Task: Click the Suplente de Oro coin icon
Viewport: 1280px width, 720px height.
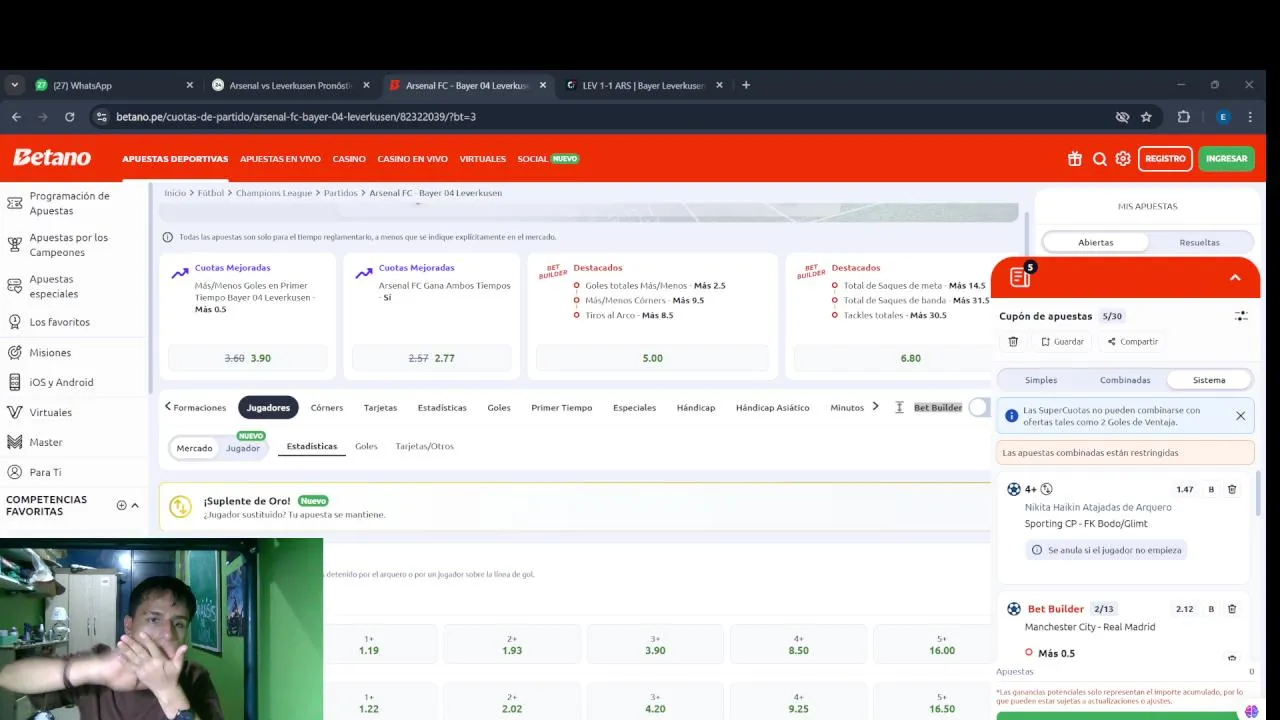Action: (180, 507)
